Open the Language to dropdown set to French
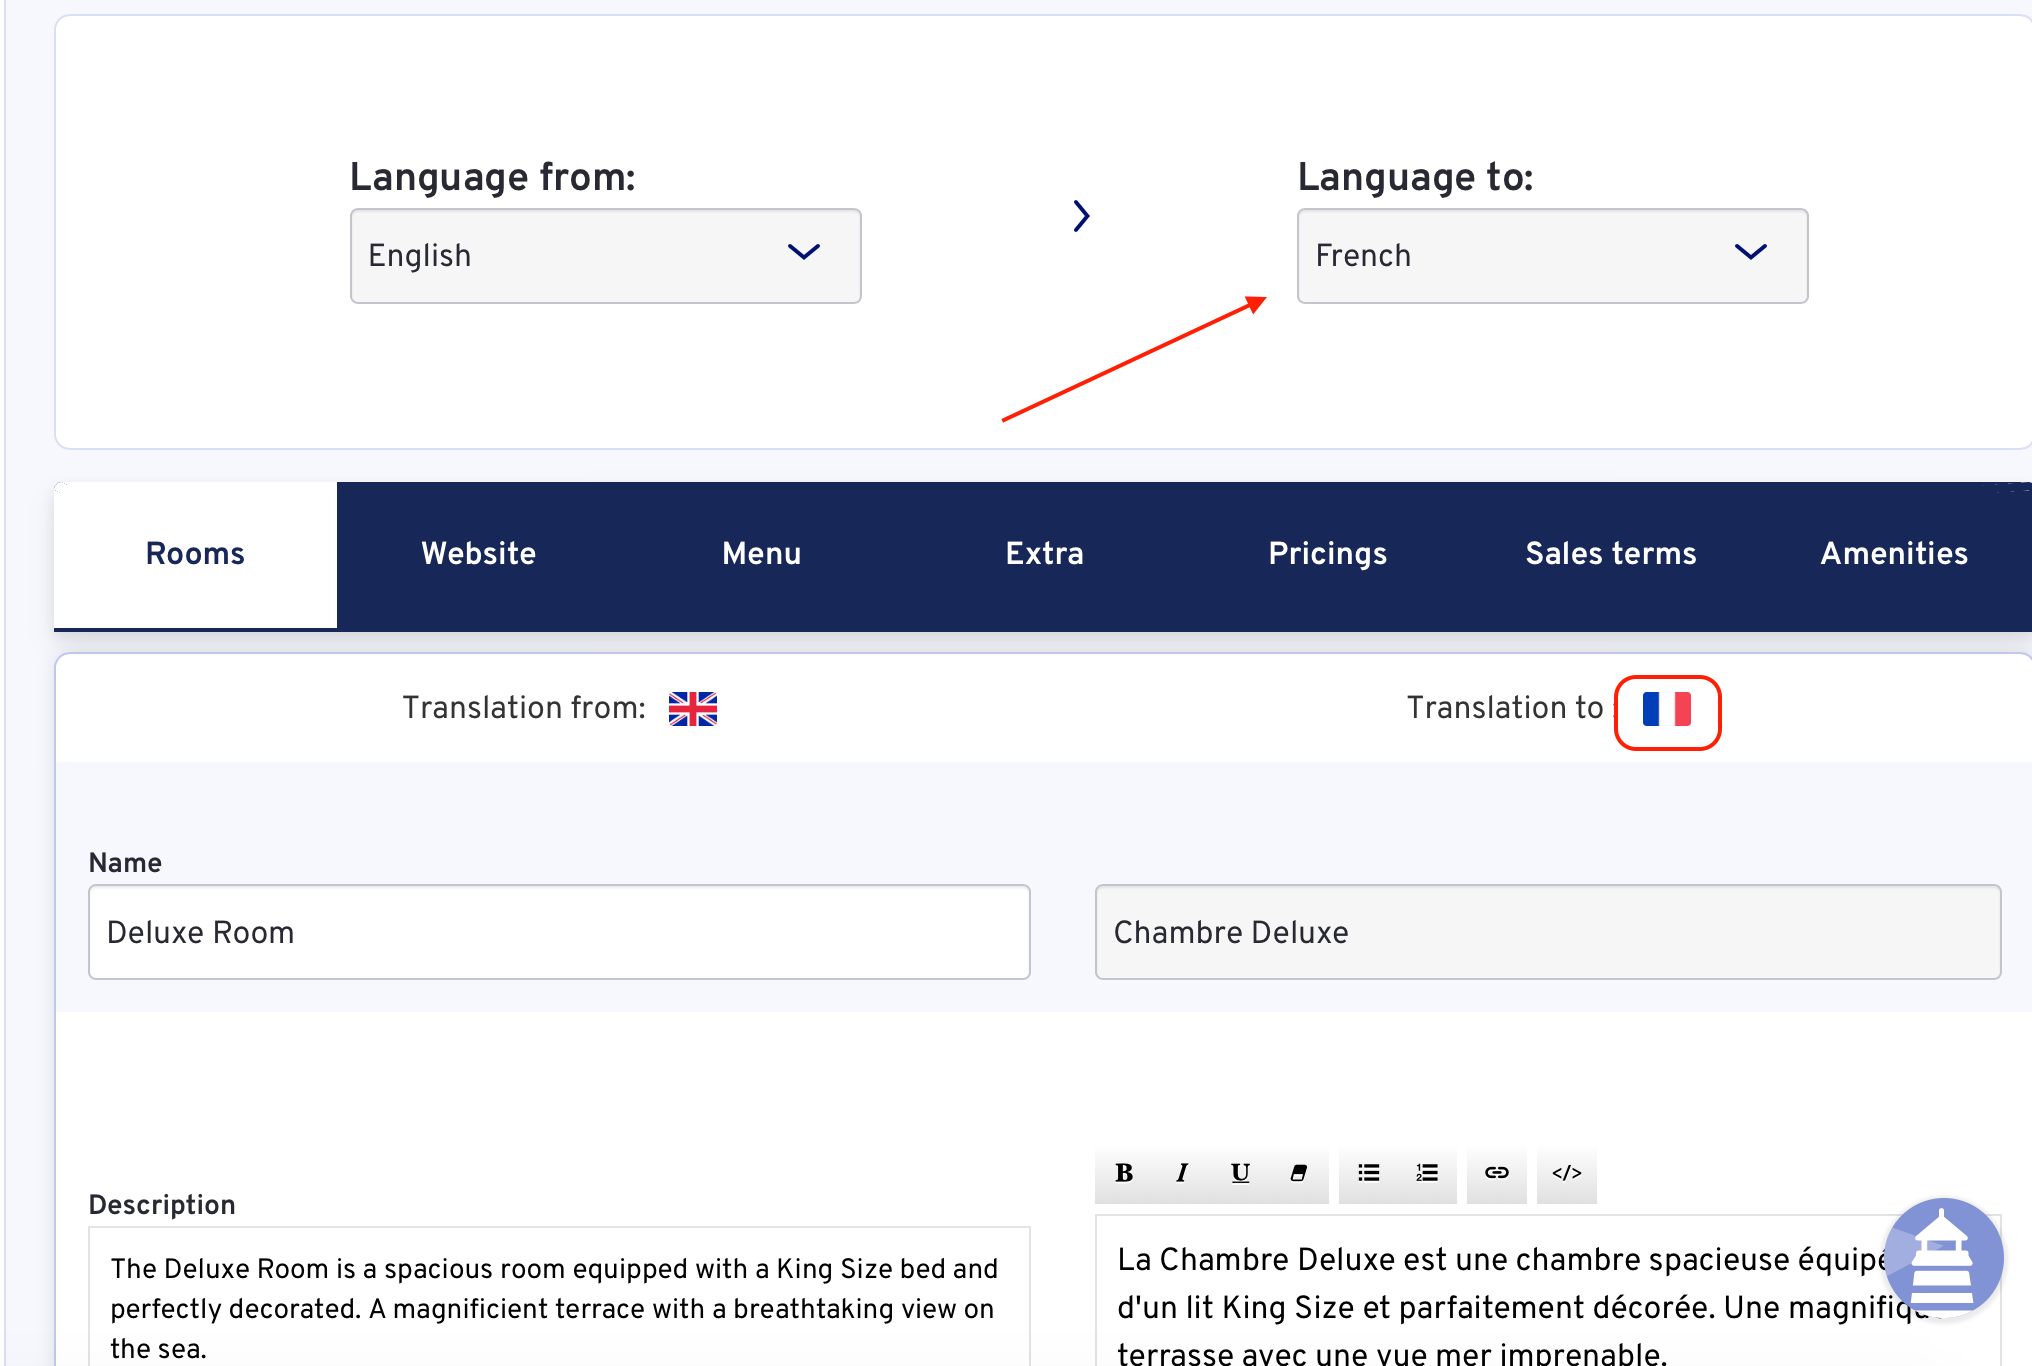 1552,256
